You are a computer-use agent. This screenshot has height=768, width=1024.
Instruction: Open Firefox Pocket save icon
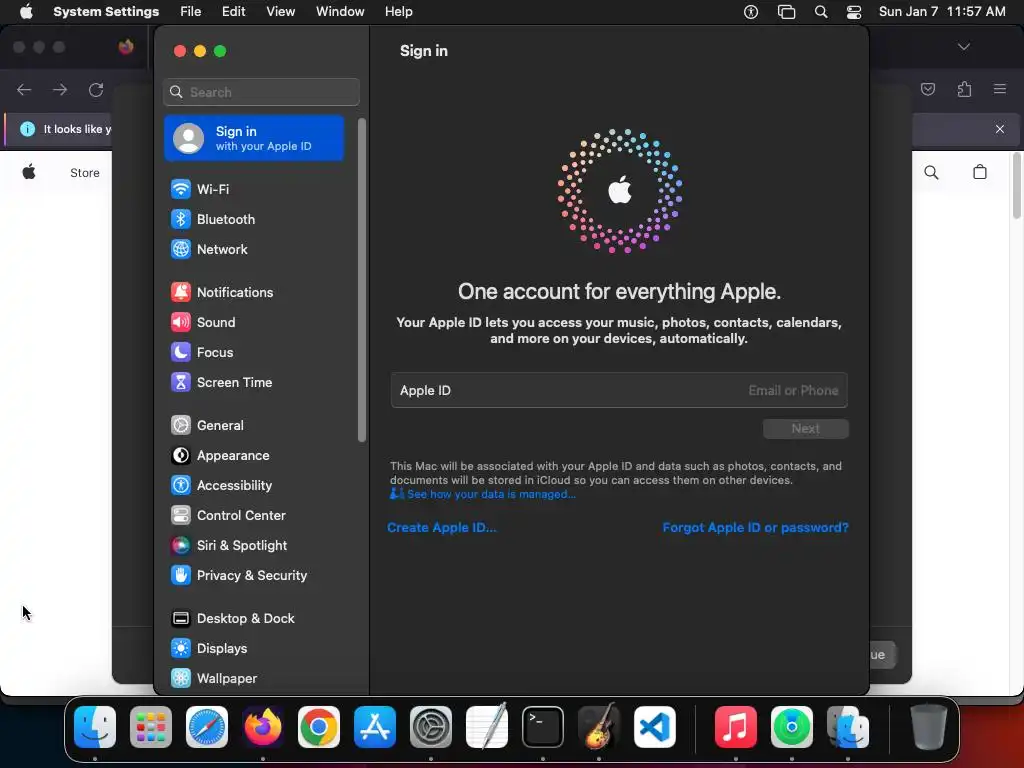pos(928,89)
